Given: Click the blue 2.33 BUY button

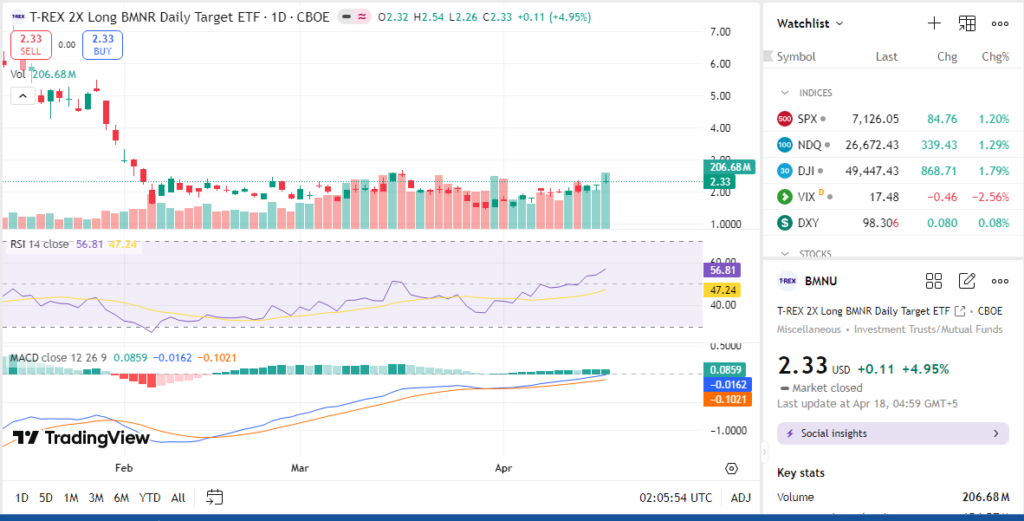Looking at the screenshot, I should point(102,44).
